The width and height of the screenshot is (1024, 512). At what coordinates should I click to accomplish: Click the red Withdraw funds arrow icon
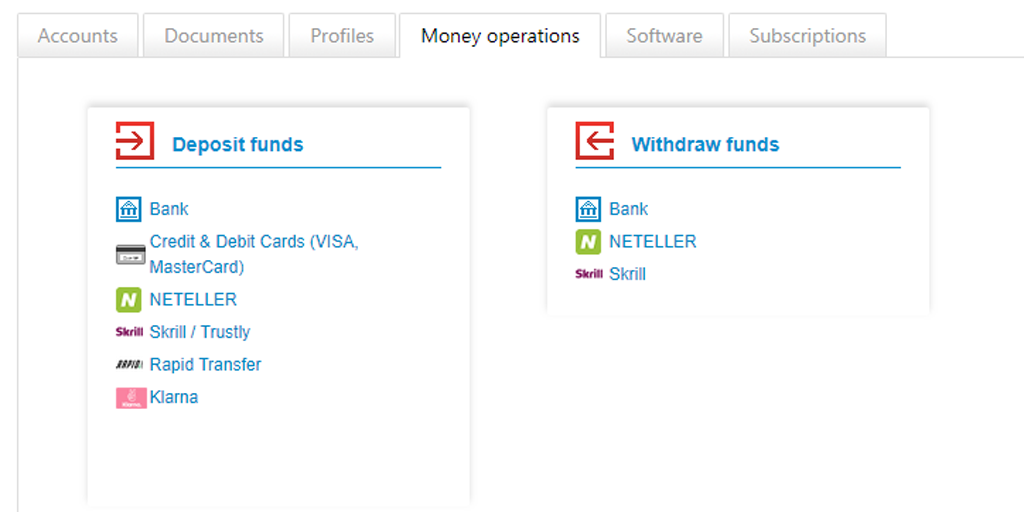coord(595,140)
